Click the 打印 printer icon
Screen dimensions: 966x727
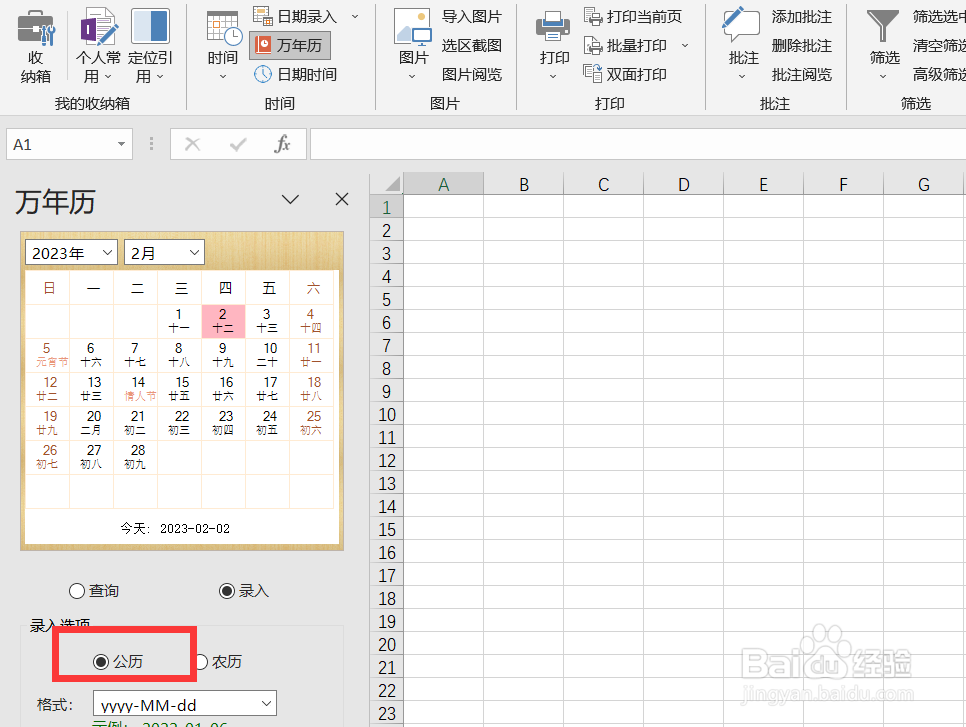(x=553, y=28)
